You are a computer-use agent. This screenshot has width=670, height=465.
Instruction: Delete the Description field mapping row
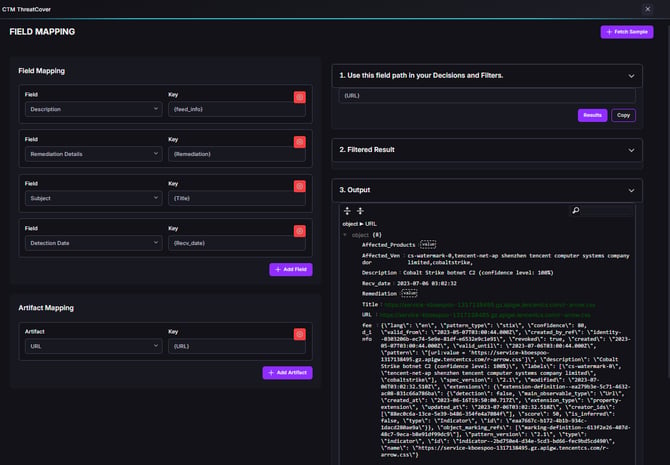pyautogui.click(x=300, y=97)
